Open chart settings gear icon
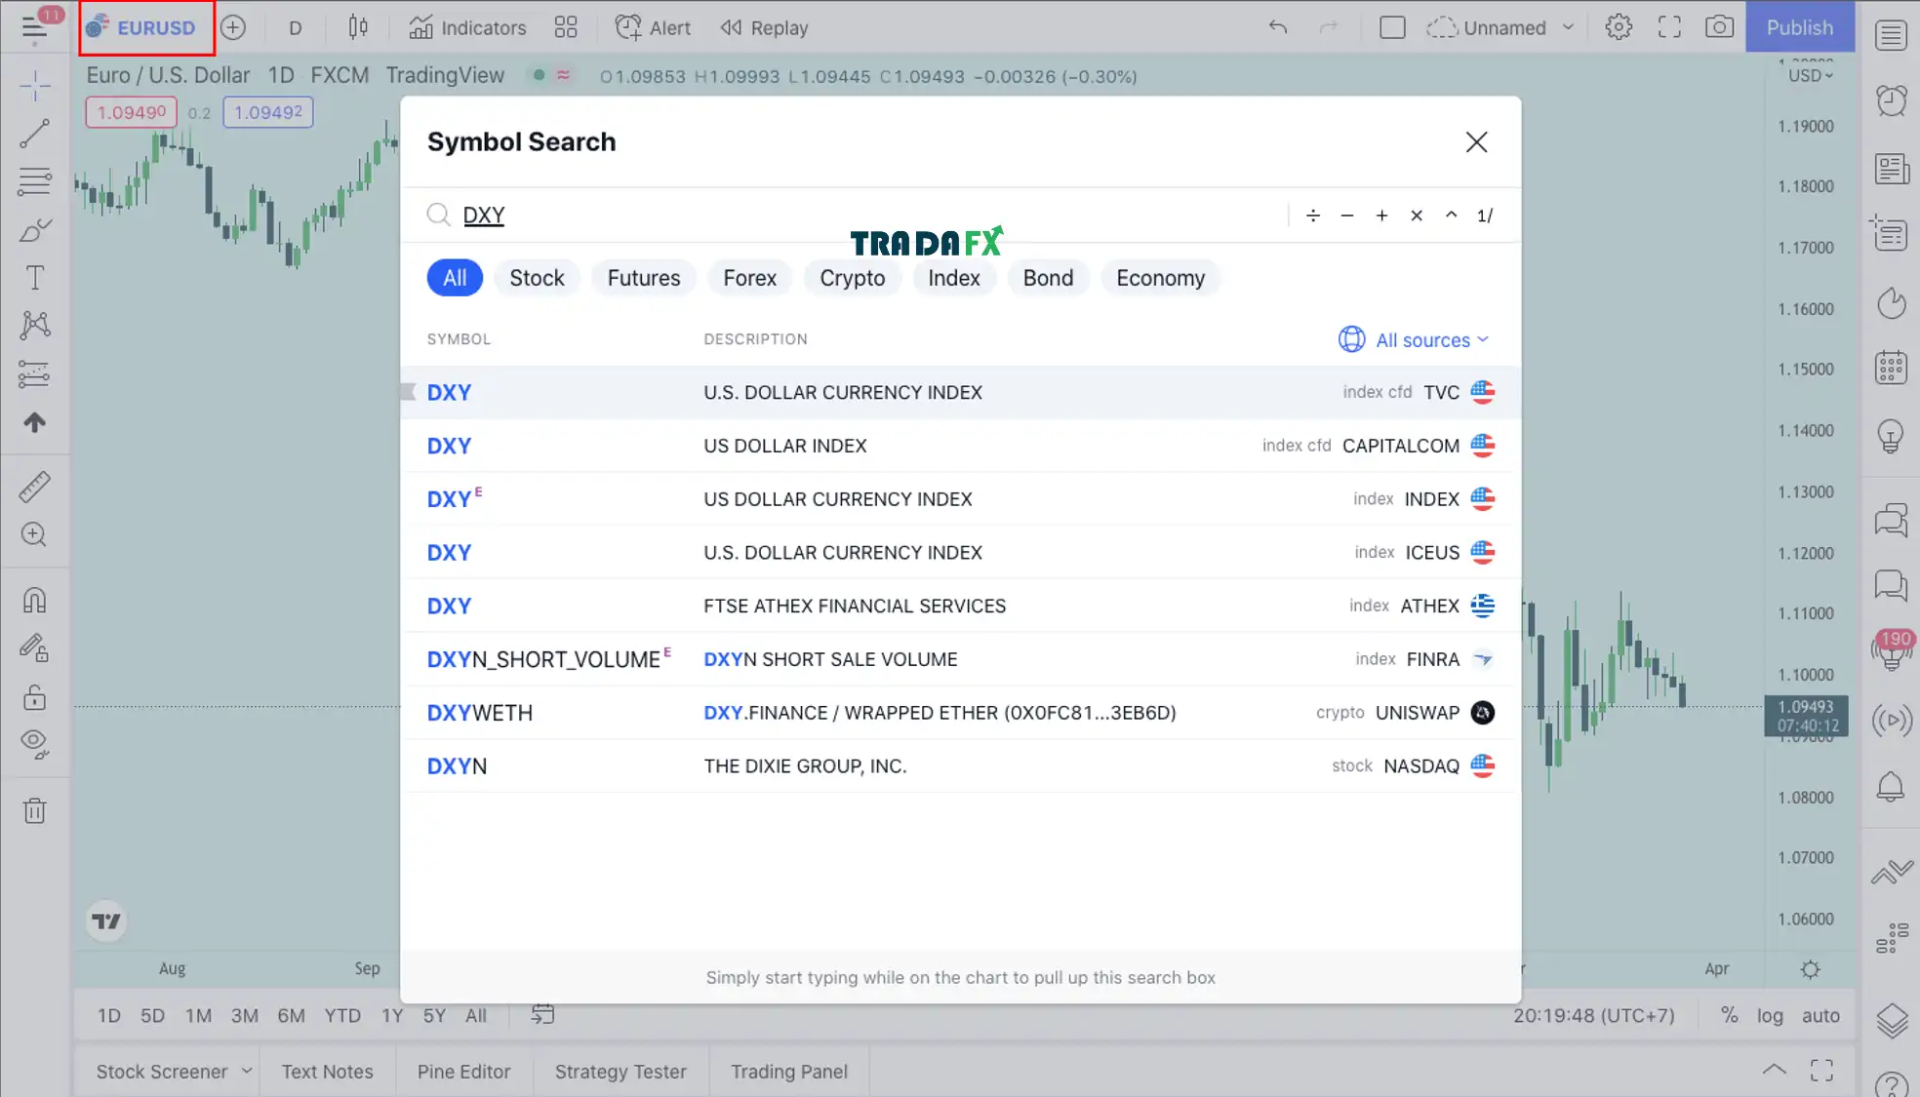 (x=1618, y=28)
